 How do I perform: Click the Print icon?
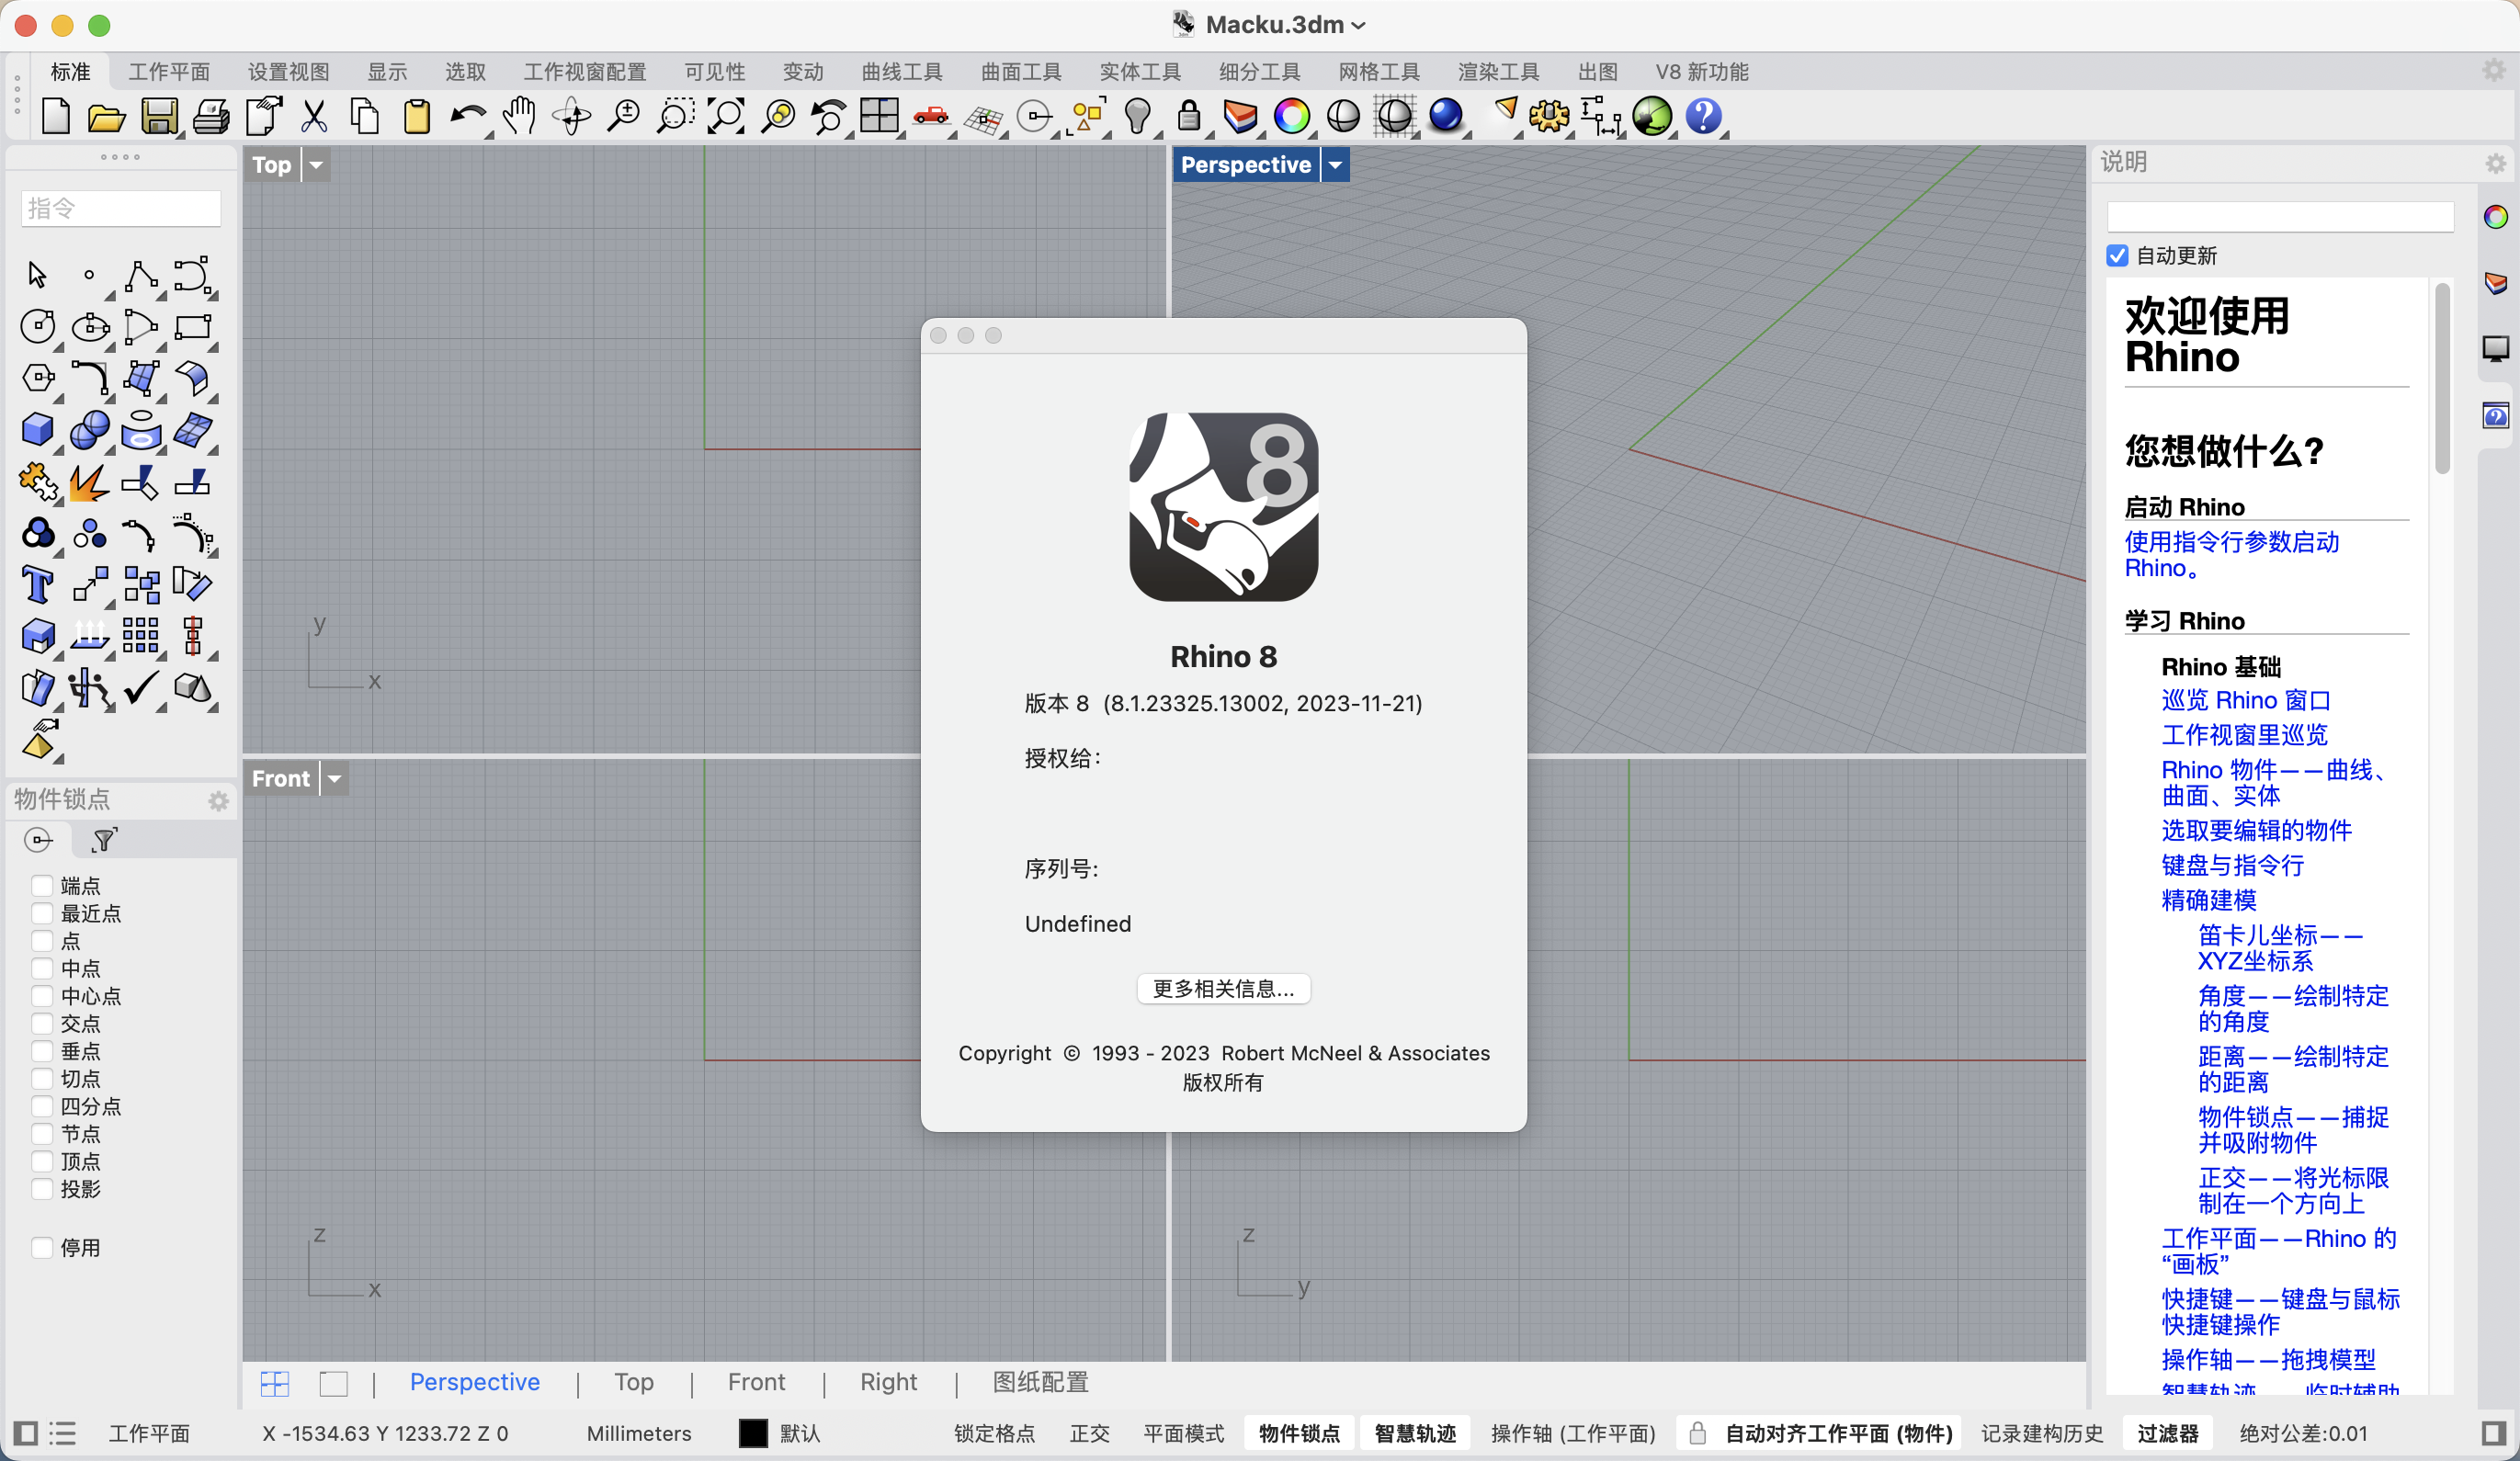coord(210,117)
